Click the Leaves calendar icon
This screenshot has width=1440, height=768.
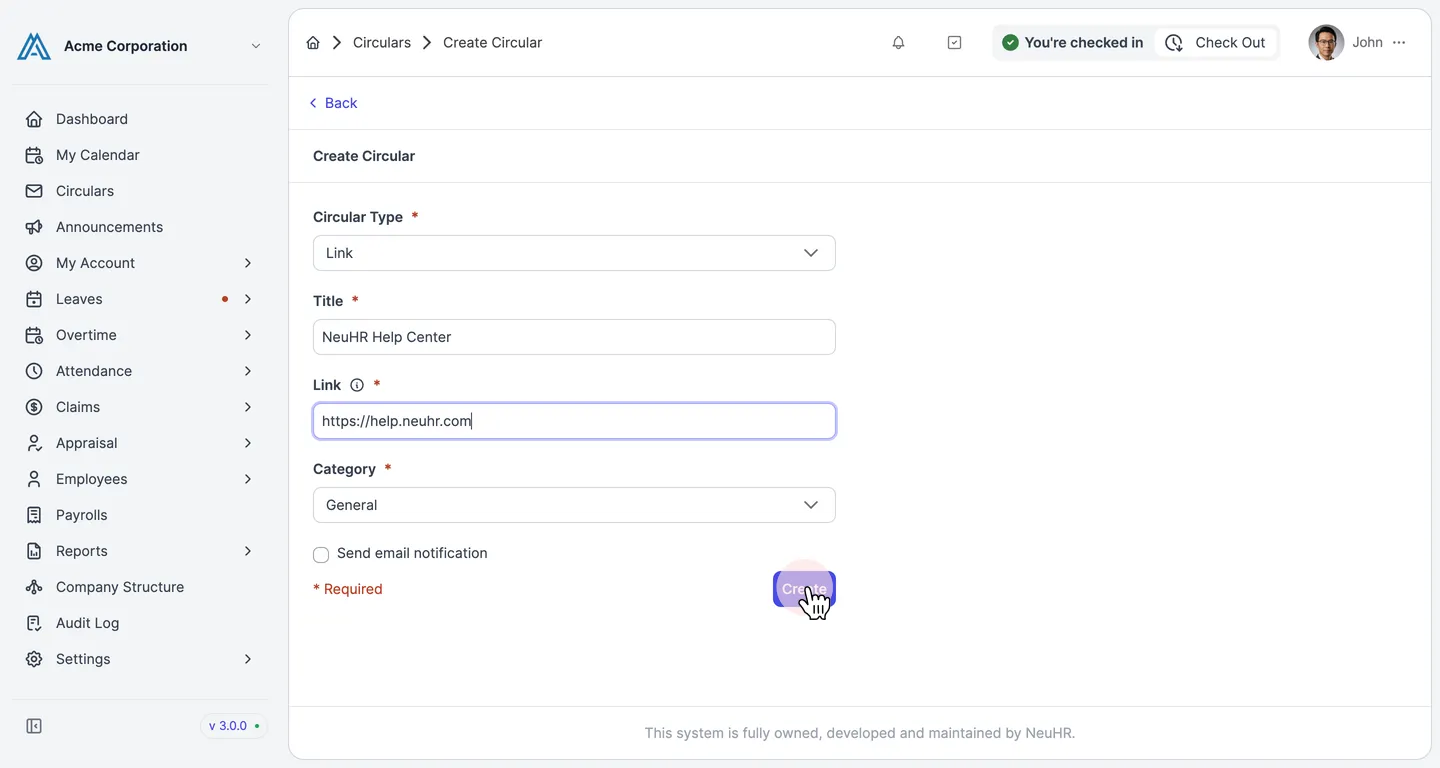click(x=34, y=299)
